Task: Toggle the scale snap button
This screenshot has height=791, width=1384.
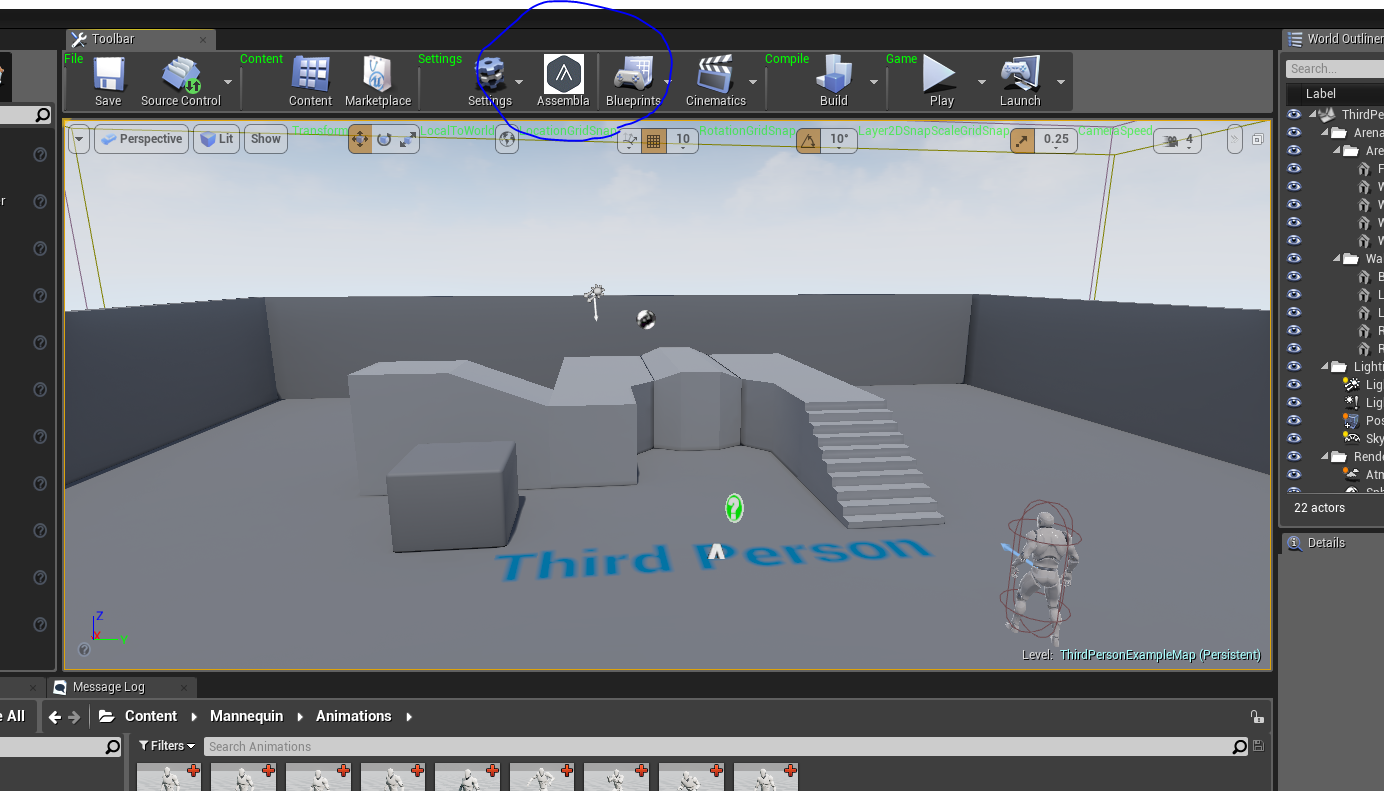Action: click(x=1022, y=140)
